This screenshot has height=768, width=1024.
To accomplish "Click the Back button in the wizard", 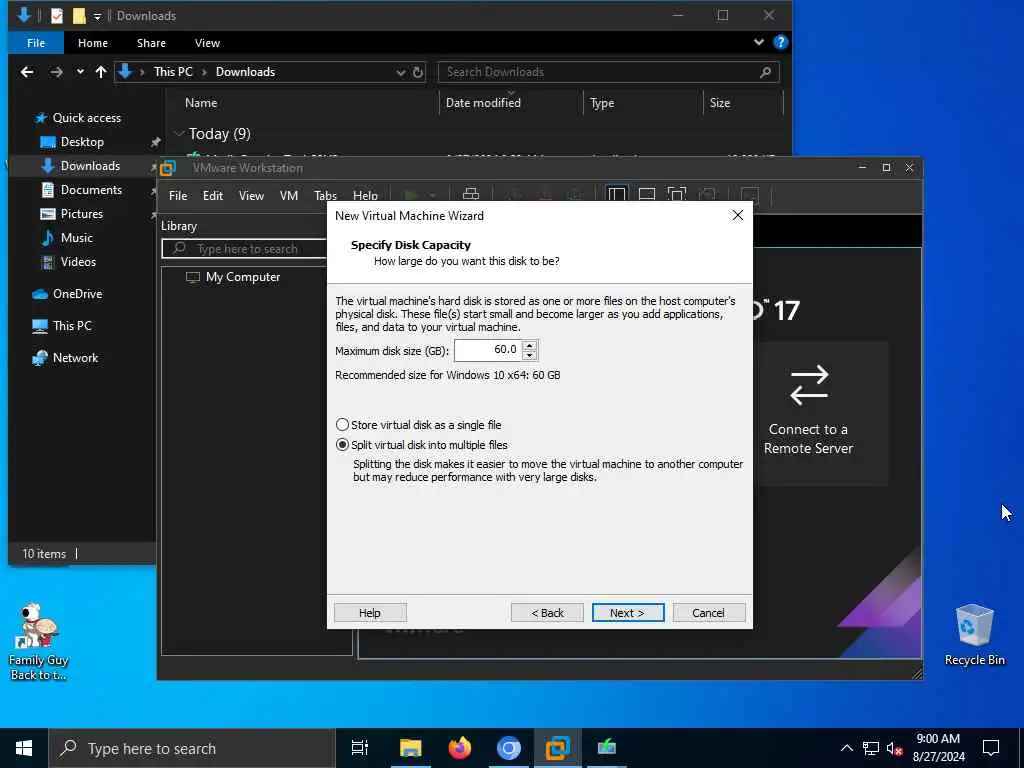I will click(x=547, y=613).
